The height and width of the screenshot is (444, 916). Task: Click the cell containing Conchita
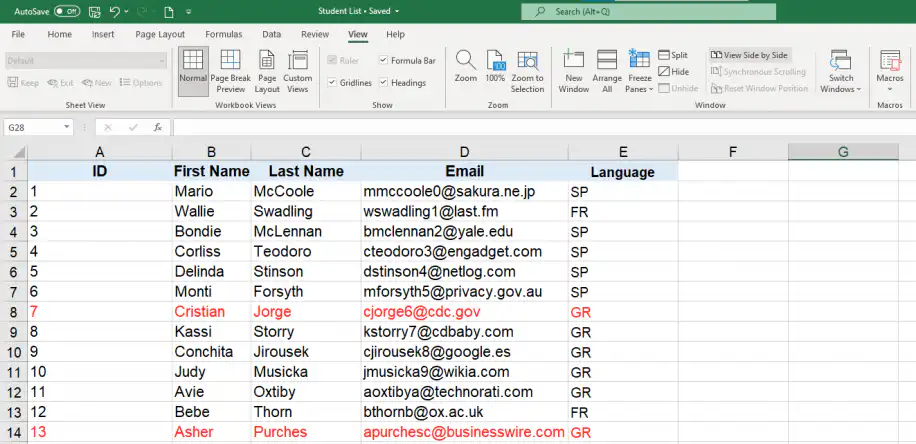[x=211, y=352]
